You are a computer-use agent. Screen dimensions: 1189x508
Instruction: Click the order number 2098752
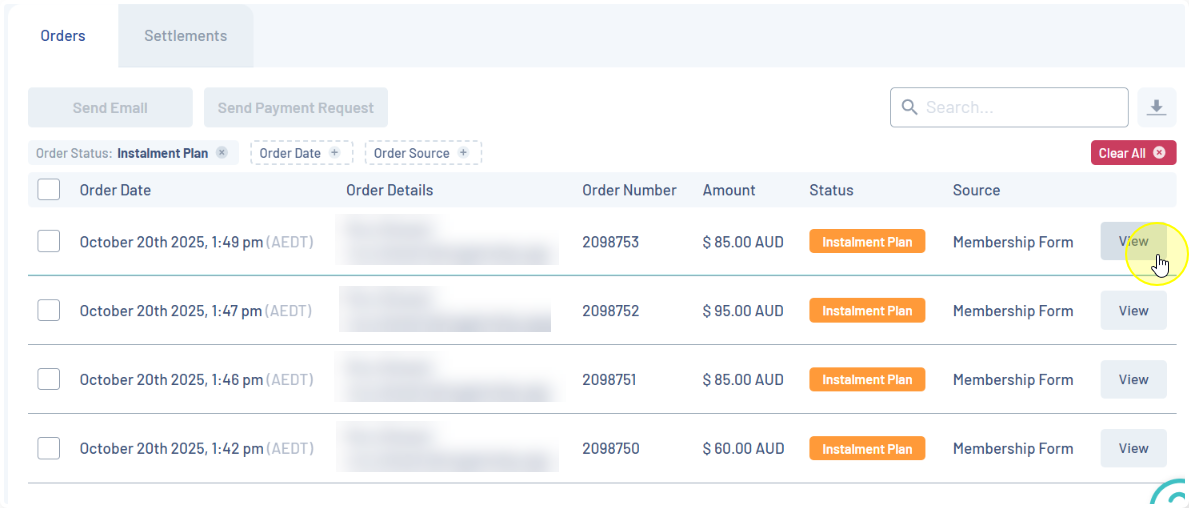(611, 311)
